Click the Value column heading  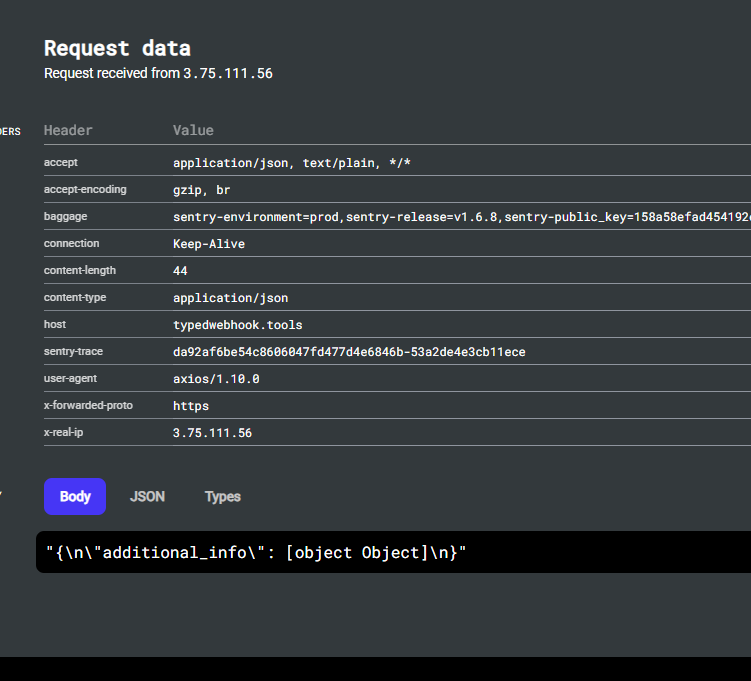[193, 130]
